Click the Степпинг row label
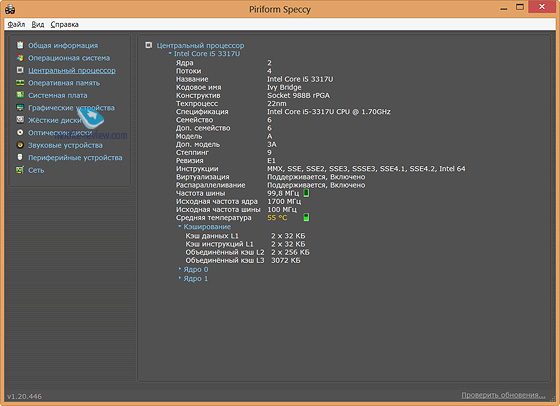The width and height of the screenshot is (560, 406). click(192, 152)
